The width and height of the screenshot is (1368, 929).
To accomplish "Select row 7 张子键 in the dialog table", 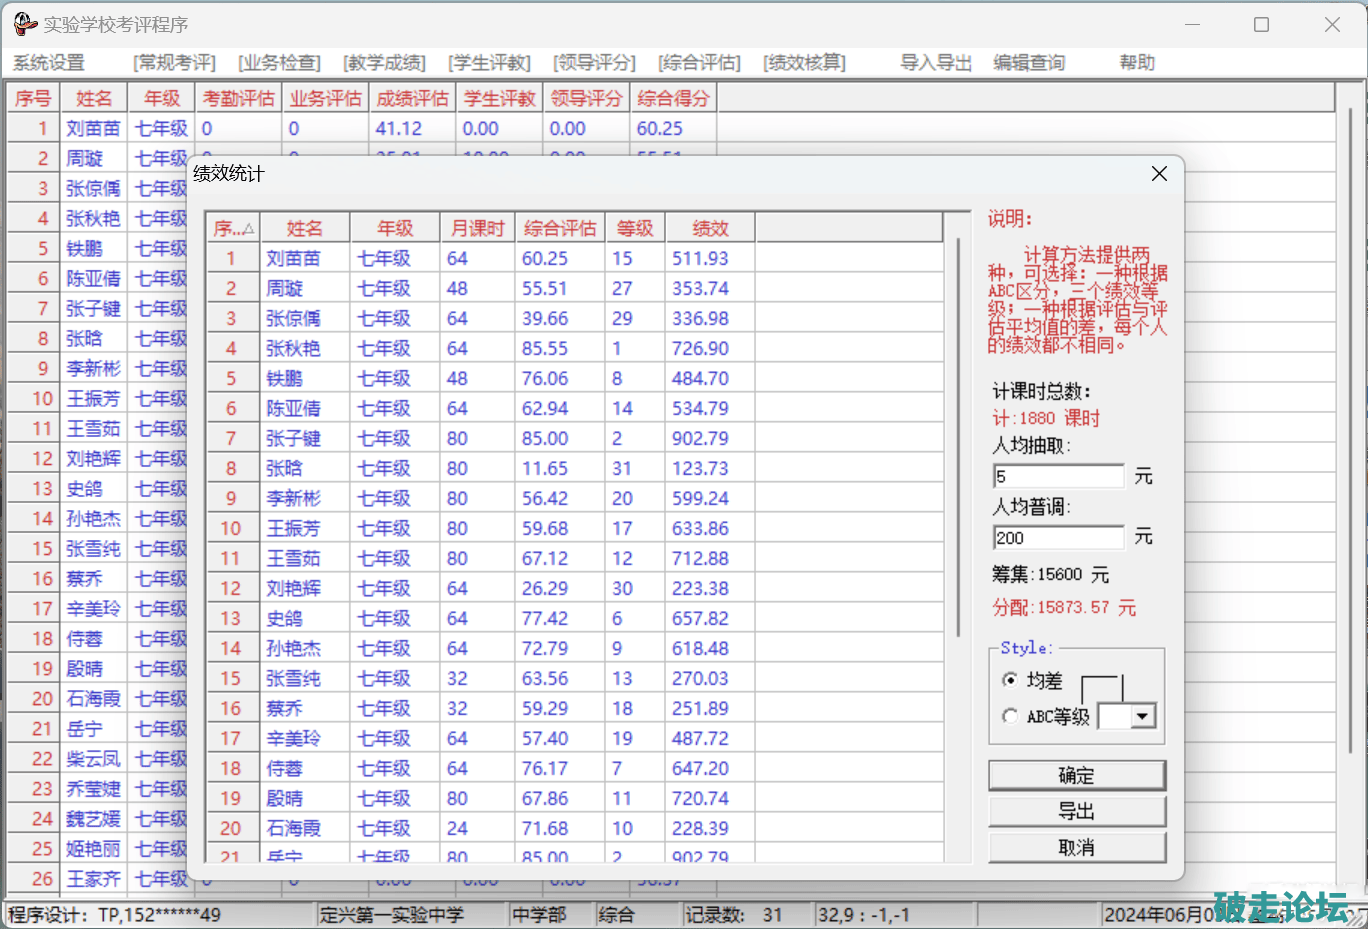I will 293,439.
